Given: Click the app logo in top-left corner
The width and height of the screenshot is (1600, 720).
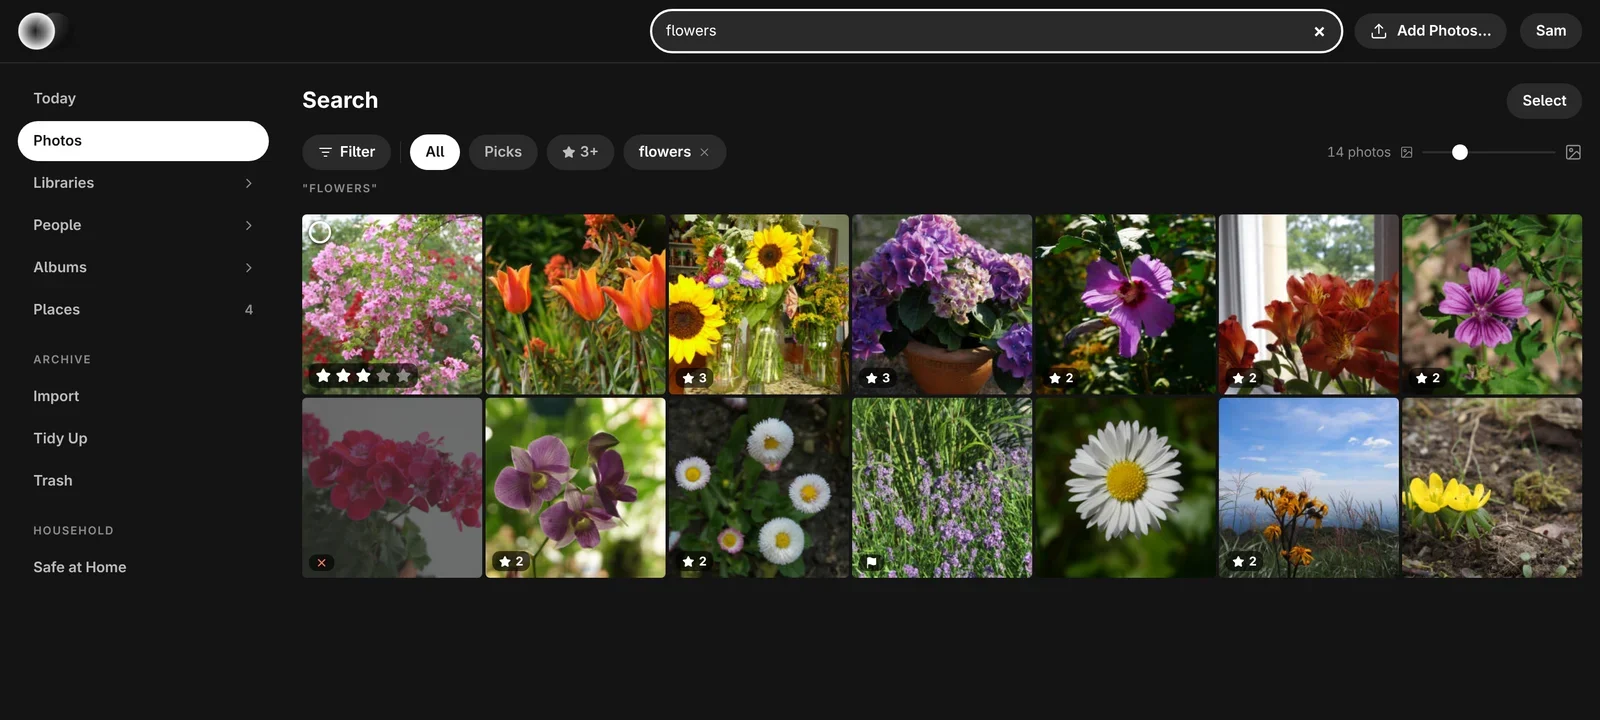Looking at the screenshot, I should (x=37, y=31).
